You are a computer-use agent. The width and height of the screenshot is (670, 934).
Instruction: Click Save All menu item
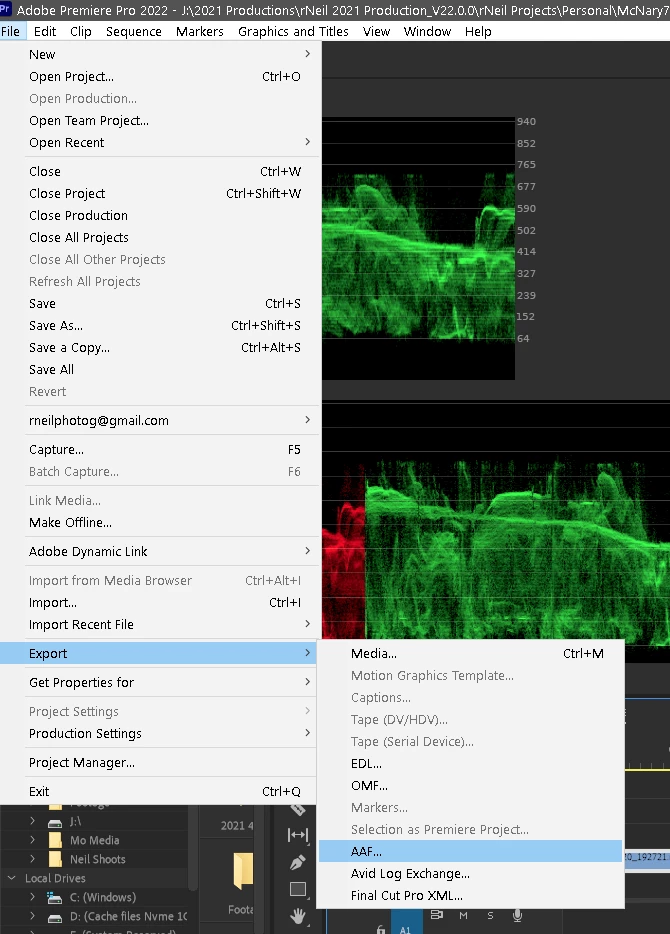tap(161, 369)
